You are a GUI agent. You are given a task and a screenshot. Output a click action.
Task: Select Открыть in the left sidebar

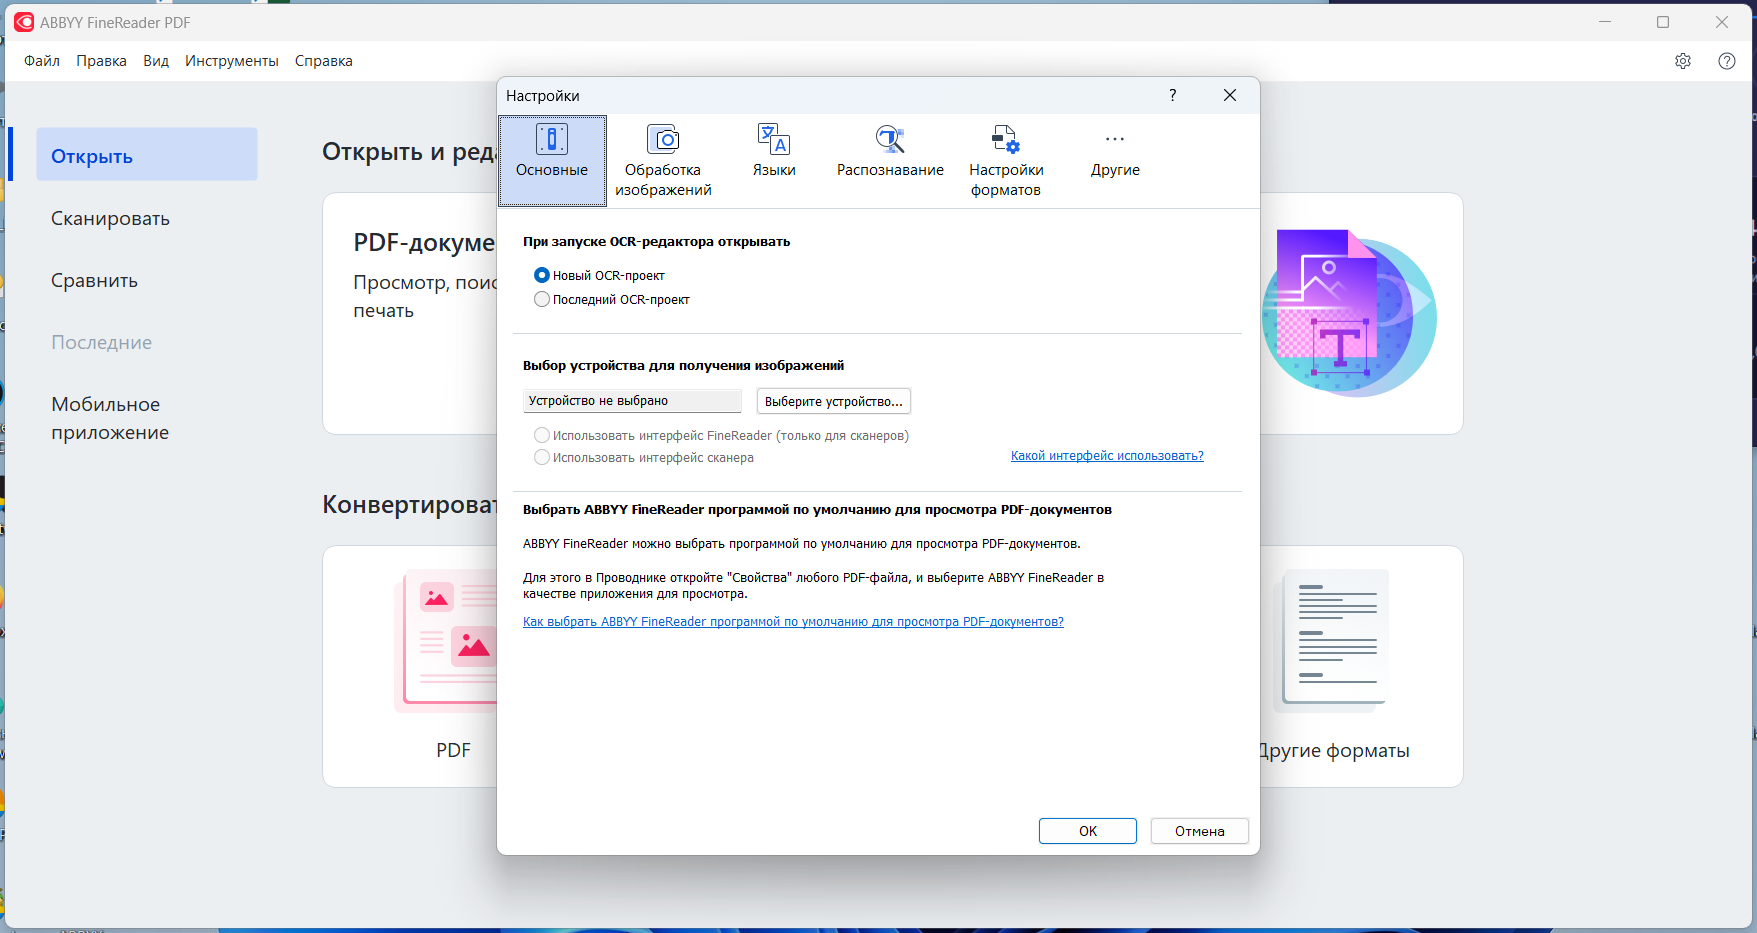147,154
